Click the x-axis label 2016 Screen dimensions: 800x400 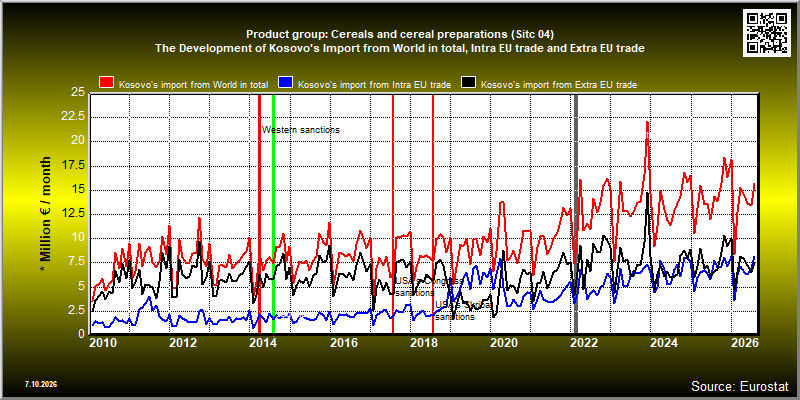tap(343, 343)
